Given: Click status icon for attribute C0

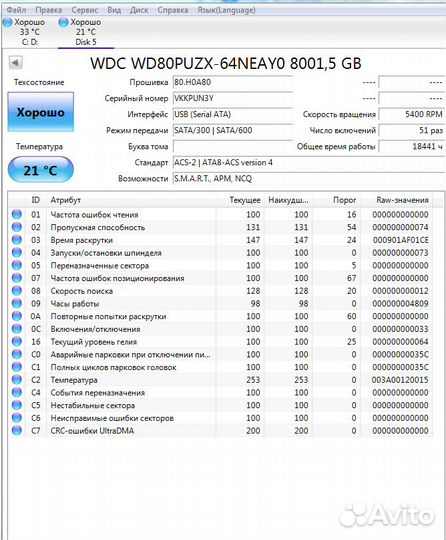Looking at the screenshot, I should click(17, 354).
